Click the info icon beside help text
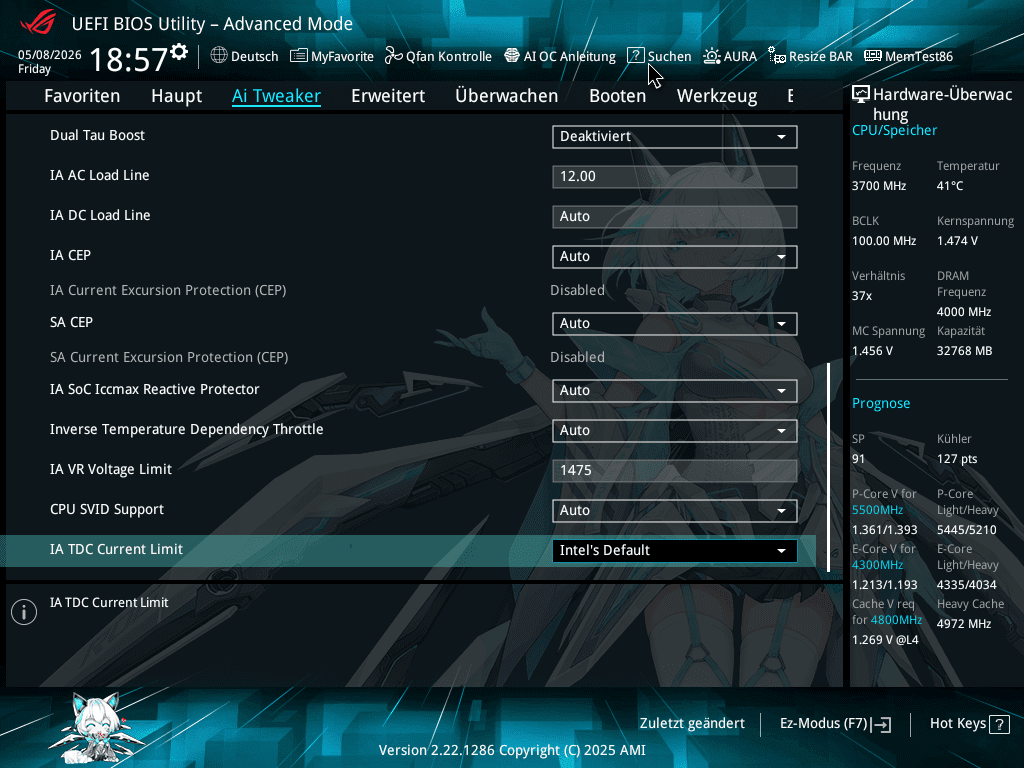The width and height of the screenshot is (1024, 768). tap(24, 612)
